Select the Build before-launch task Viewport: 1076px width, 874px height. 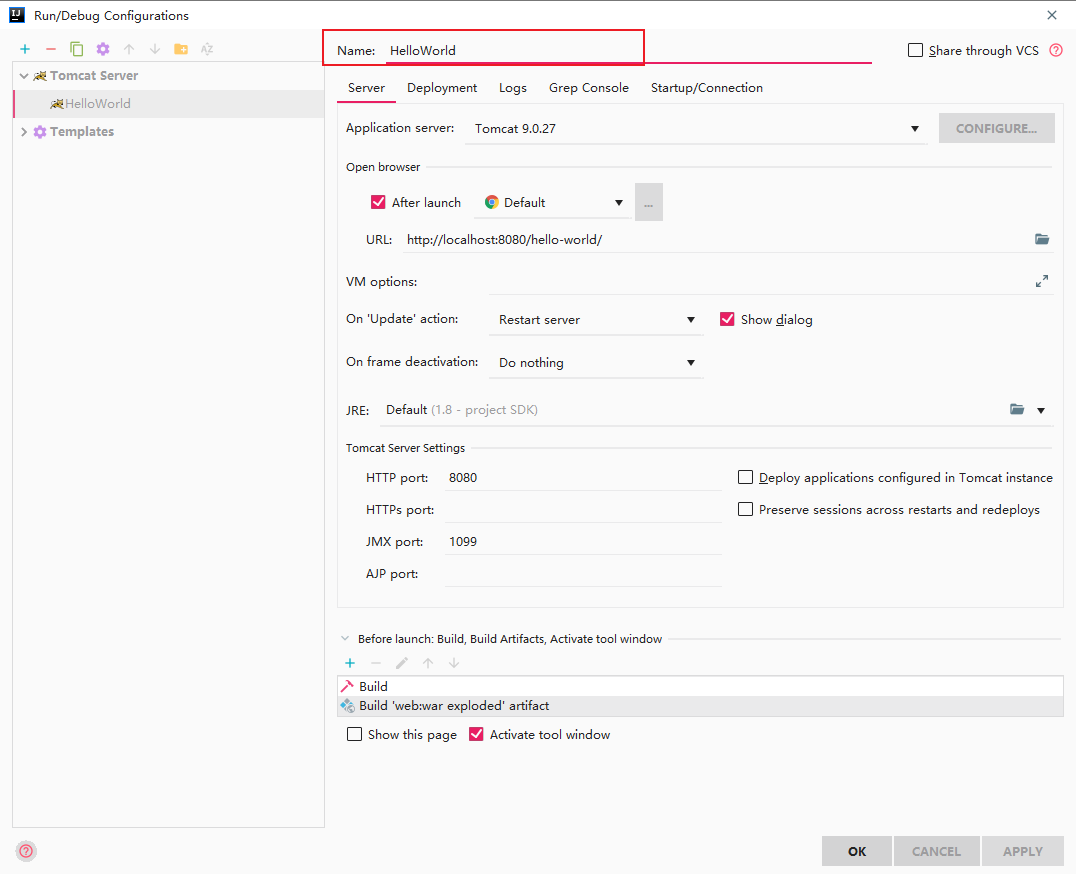coord(700,686)
